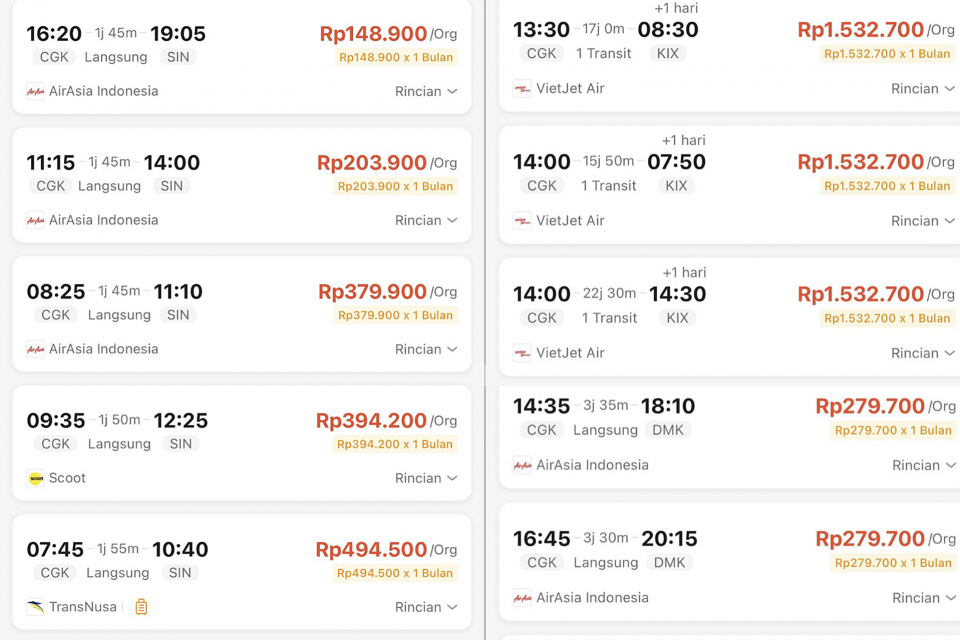Click the AirAsia logo on the 14:35 DMK flight

pyautogui.click(x=522, y=465)
